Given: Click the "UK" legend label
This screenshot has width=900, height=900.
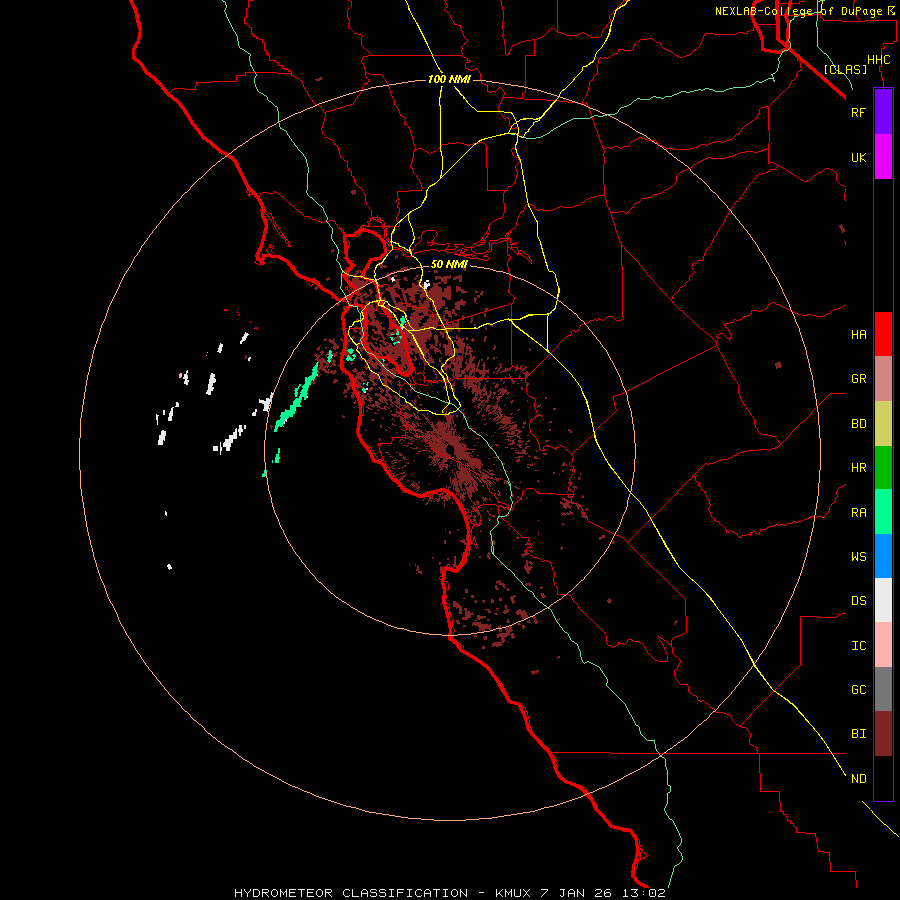Looking at the screenshot, I should (x=858, y=157).
